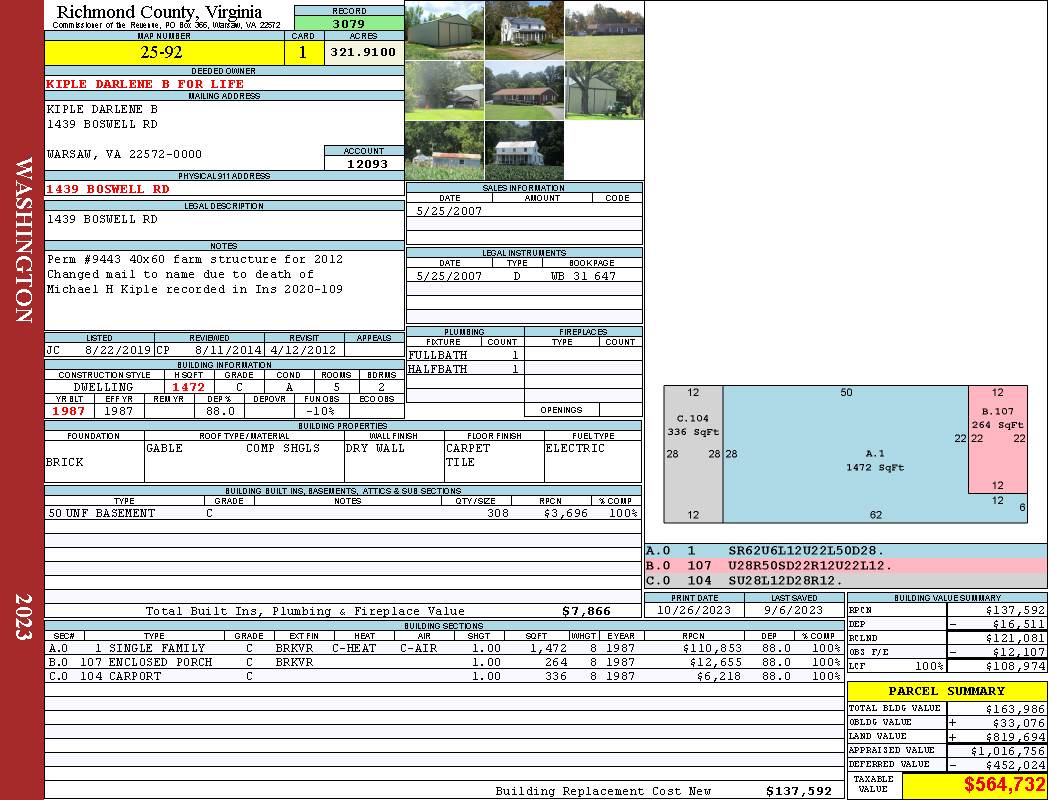Screen dimensions: 1050x800
Task: Open the gray metal barn photo
Action: 444,30
